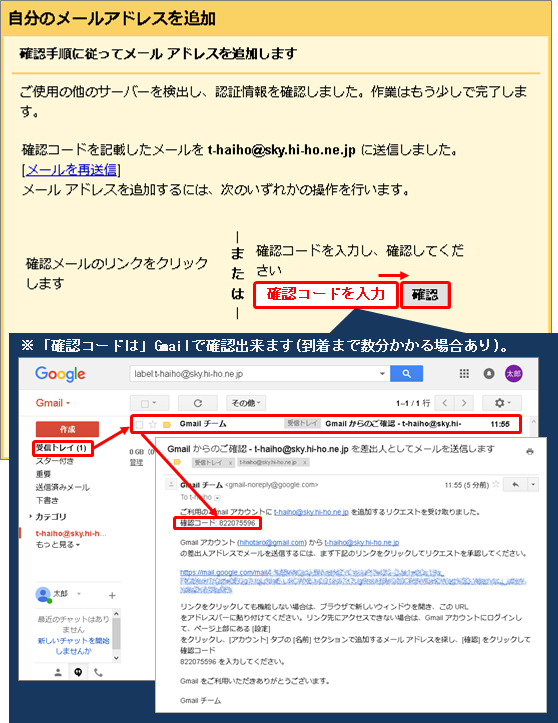Click the メールを再送信 link
Image resolution: width=558 pixels, height=723 pixels.
coord(71,170)
